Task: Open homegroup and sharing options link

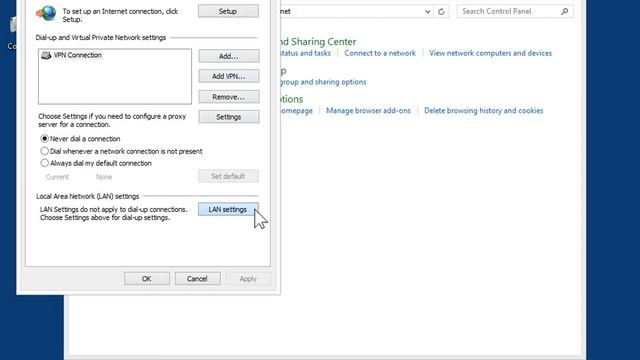Action: (x=323, y=82)
